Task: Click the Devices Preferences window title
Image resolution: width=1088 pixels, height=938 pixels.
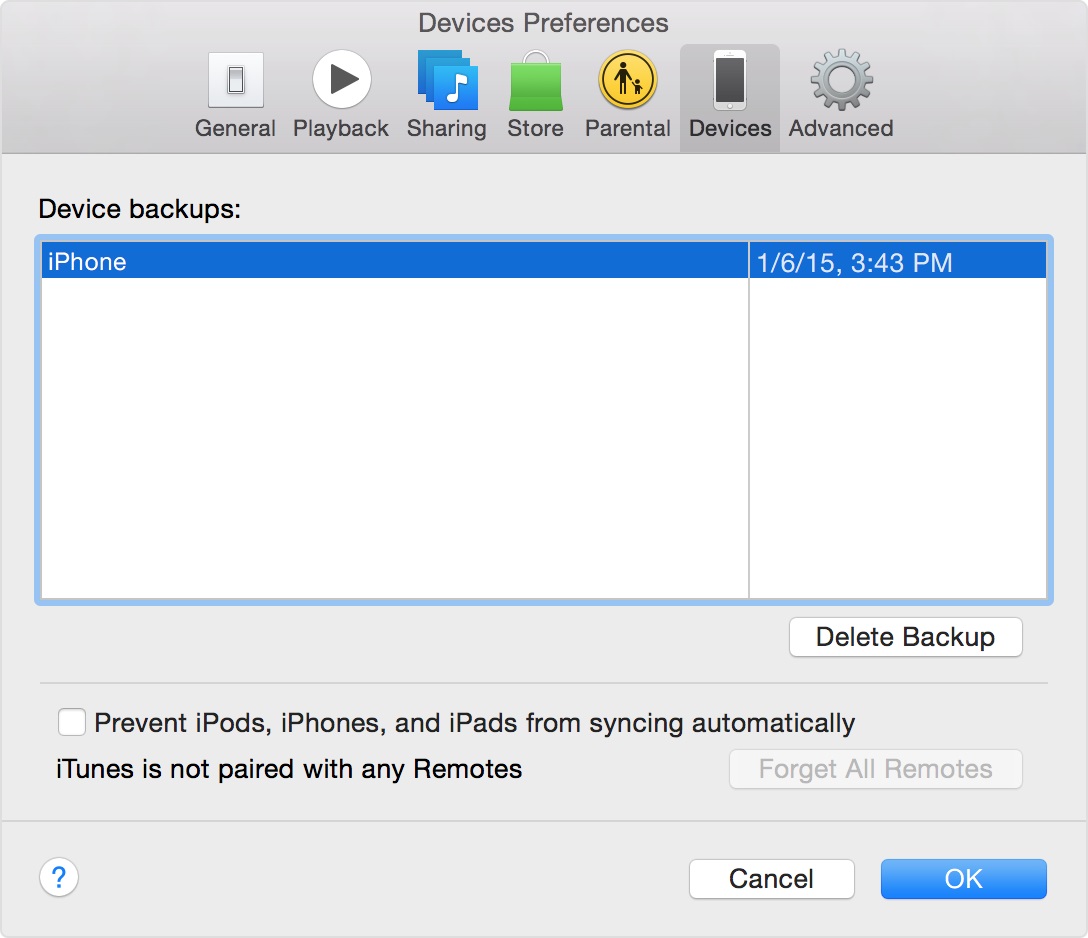Action: pyautogui.click(x=543, y=22)
